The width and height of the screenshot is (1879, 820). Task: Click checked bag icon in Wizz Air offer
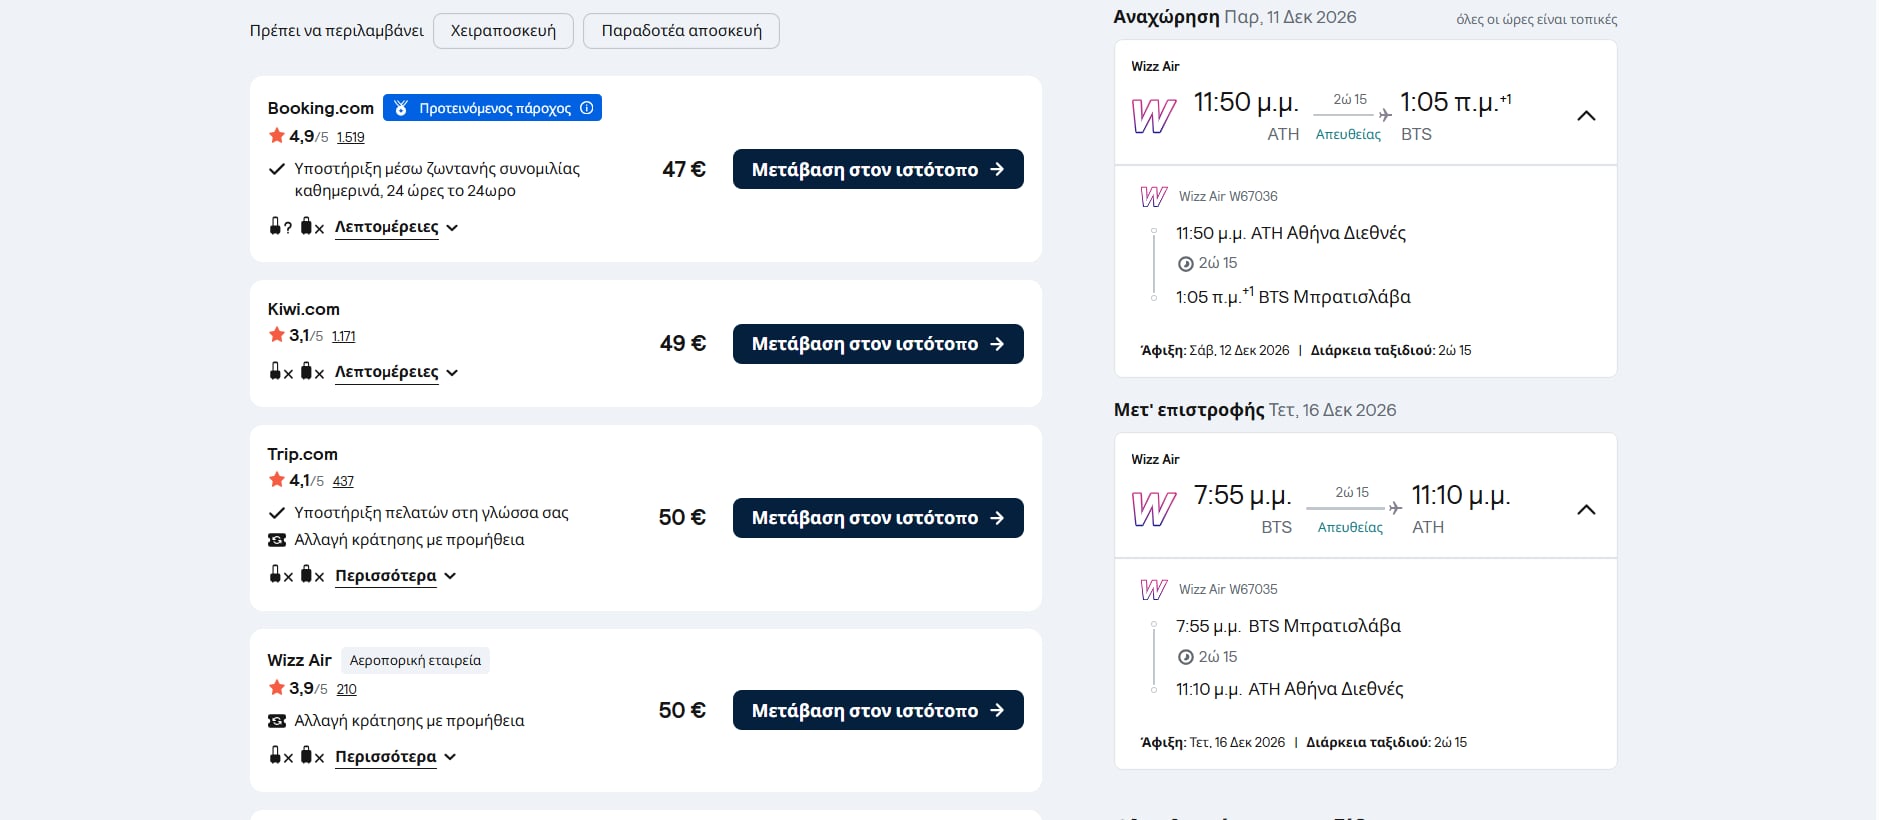pyautogui.click(x=307, y=755)
